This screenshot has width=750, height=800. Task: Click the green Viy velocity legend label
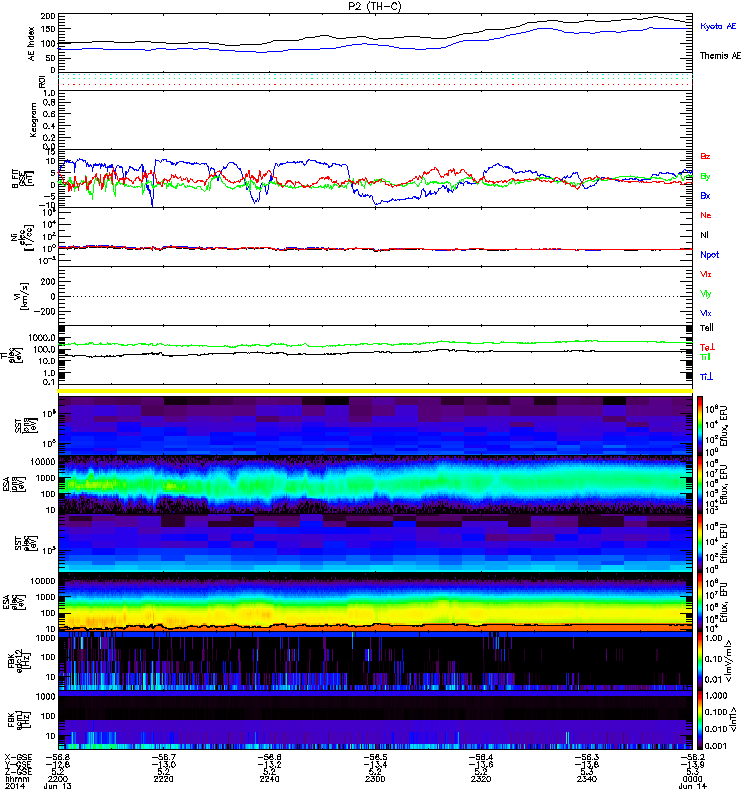coord(706,294)
